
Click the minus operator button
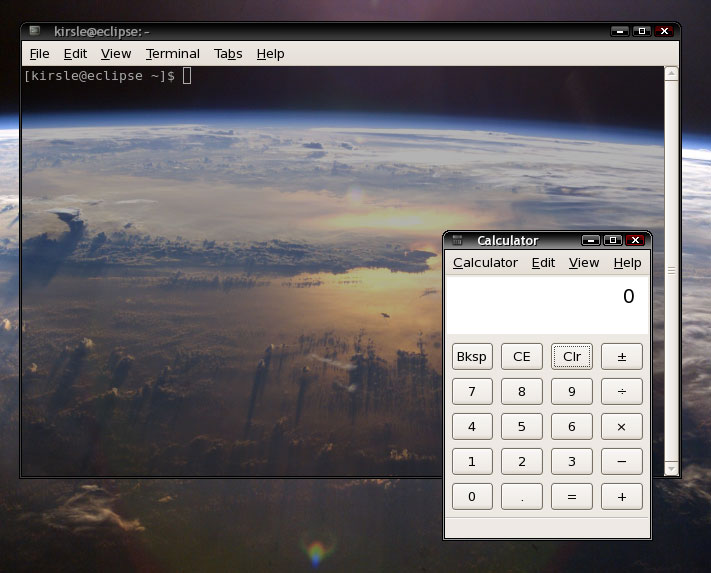622,461
